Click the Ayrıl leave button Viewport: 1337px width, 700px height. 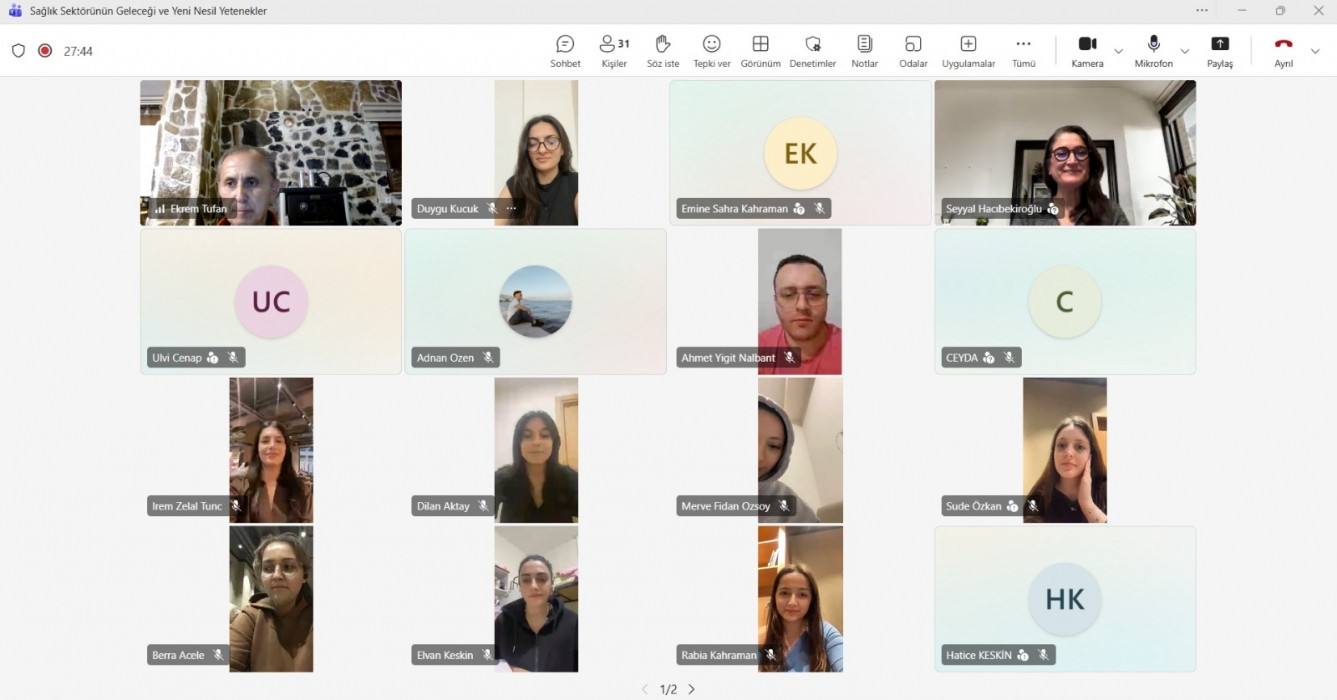[x=1283, y=50]
